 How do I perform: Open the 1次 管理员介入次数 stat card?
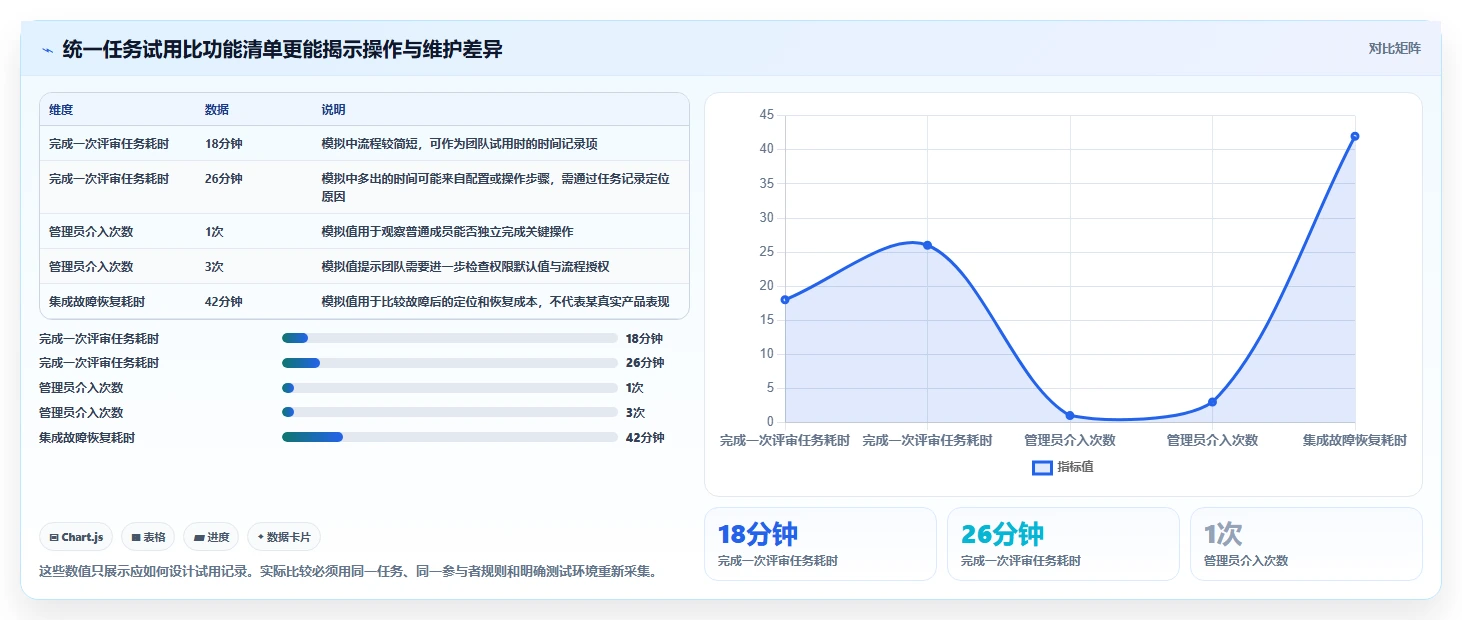click(x=1306, y=544)
